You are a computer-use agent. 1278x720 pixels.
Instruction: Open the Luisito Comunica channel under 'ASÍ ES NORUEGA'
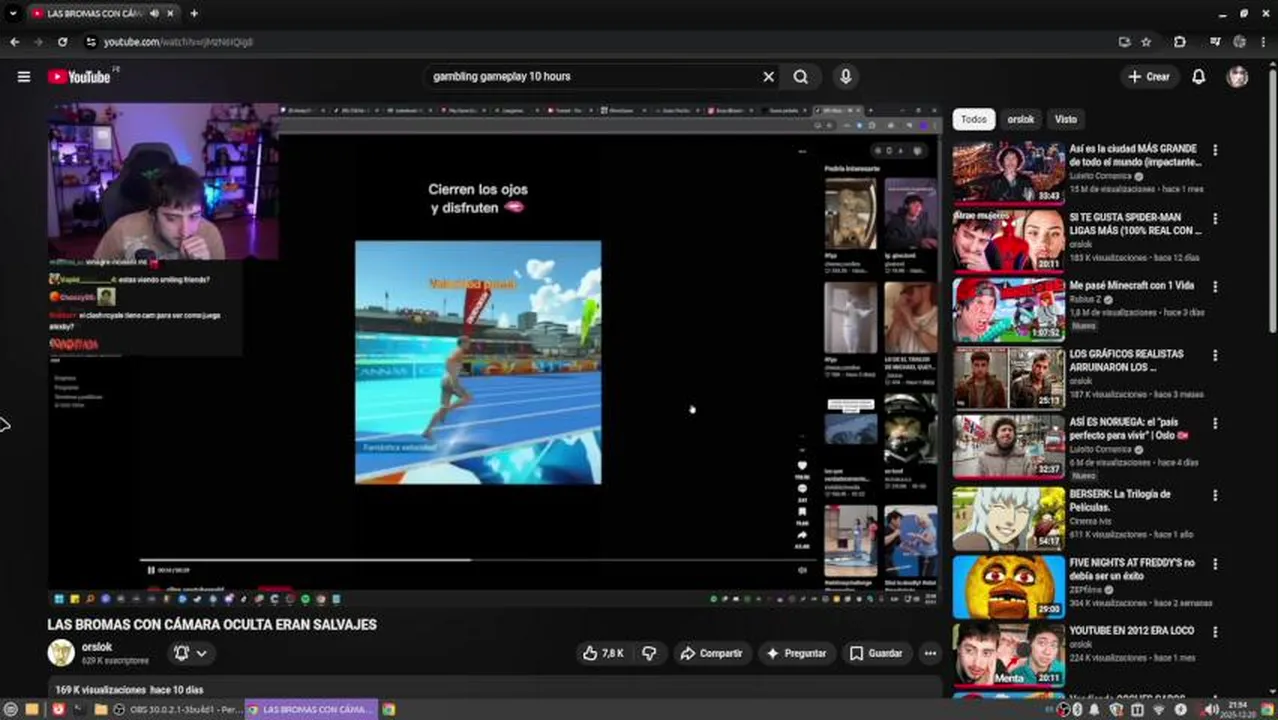pos(1100,449)
